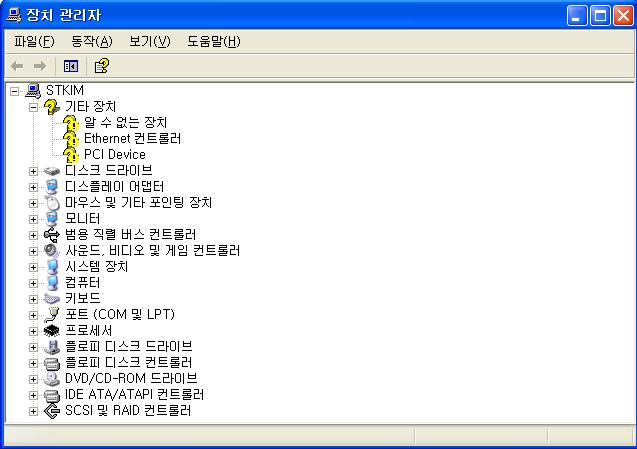Maximize the 장치 관리자 window

click(x=600, y=16)
